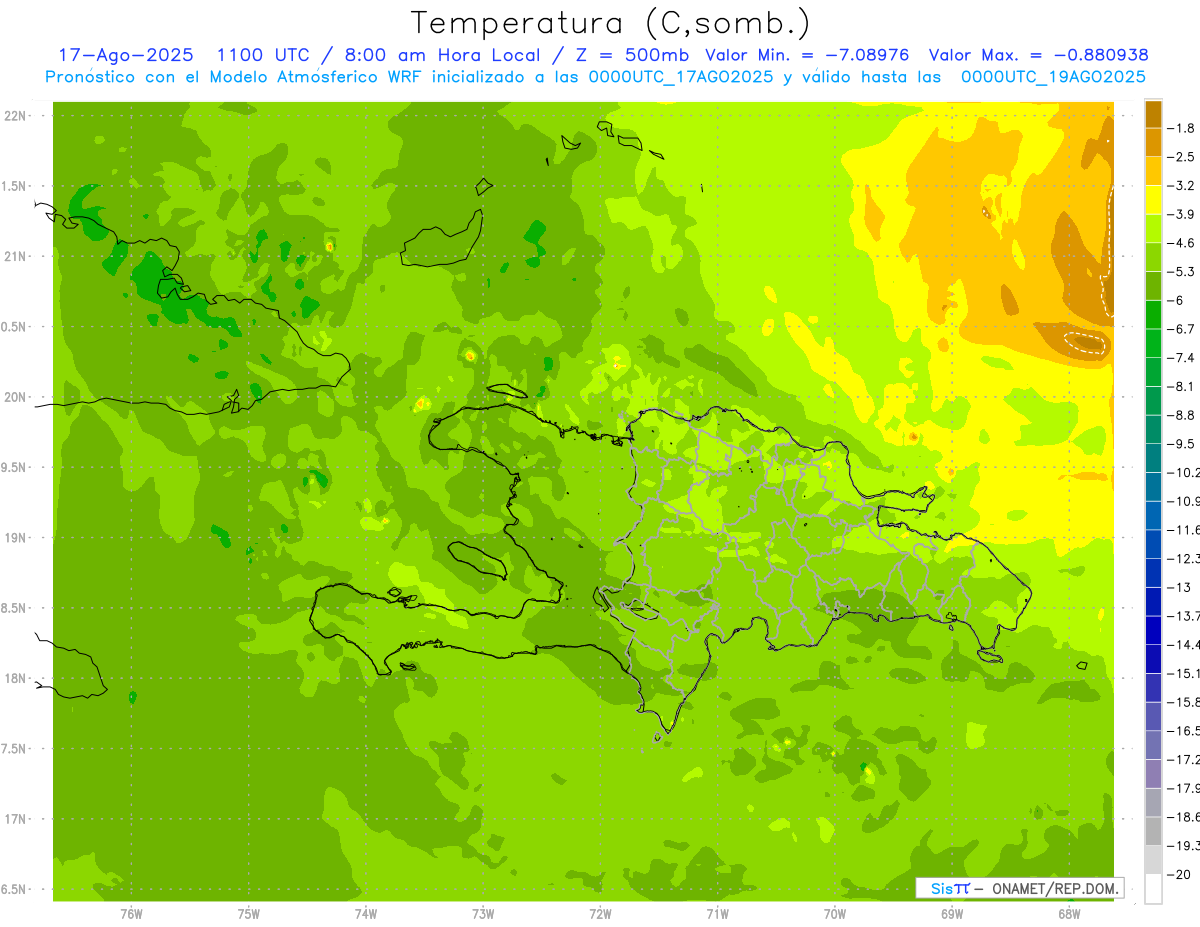This screenshot has width=1200, height=927.
Task: Click colorbar value '-9.5'
Action: click(1182, 444)
